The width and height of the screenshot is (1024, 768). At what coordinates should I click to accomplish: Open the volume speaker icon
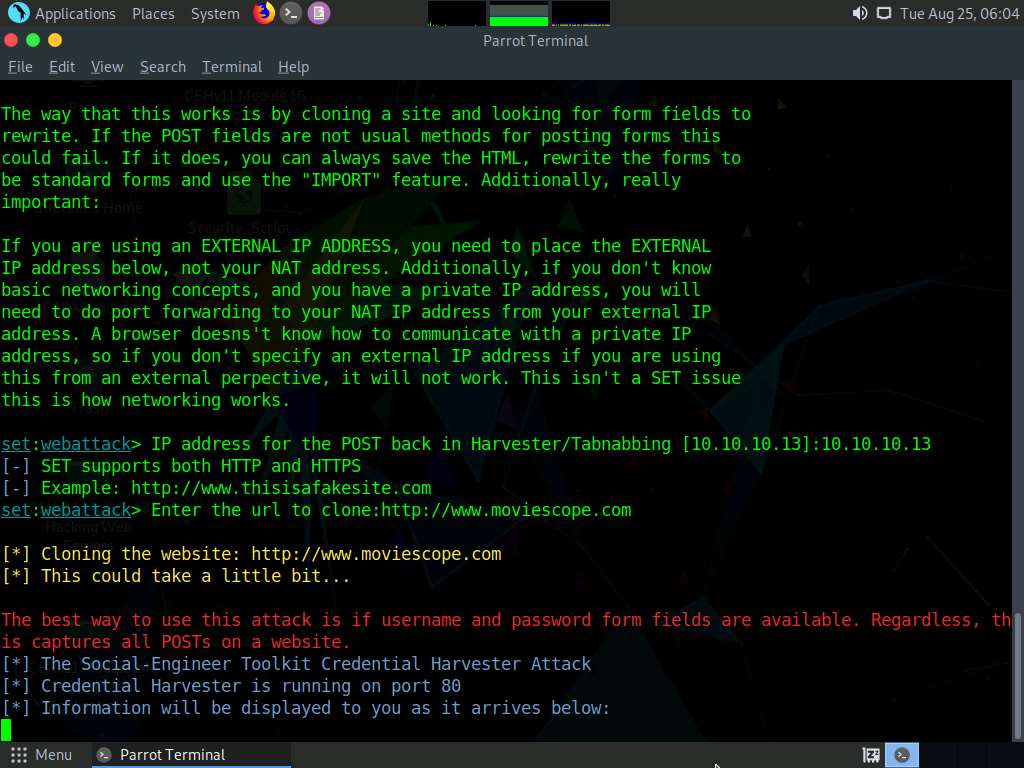click(x=859, y=13)
